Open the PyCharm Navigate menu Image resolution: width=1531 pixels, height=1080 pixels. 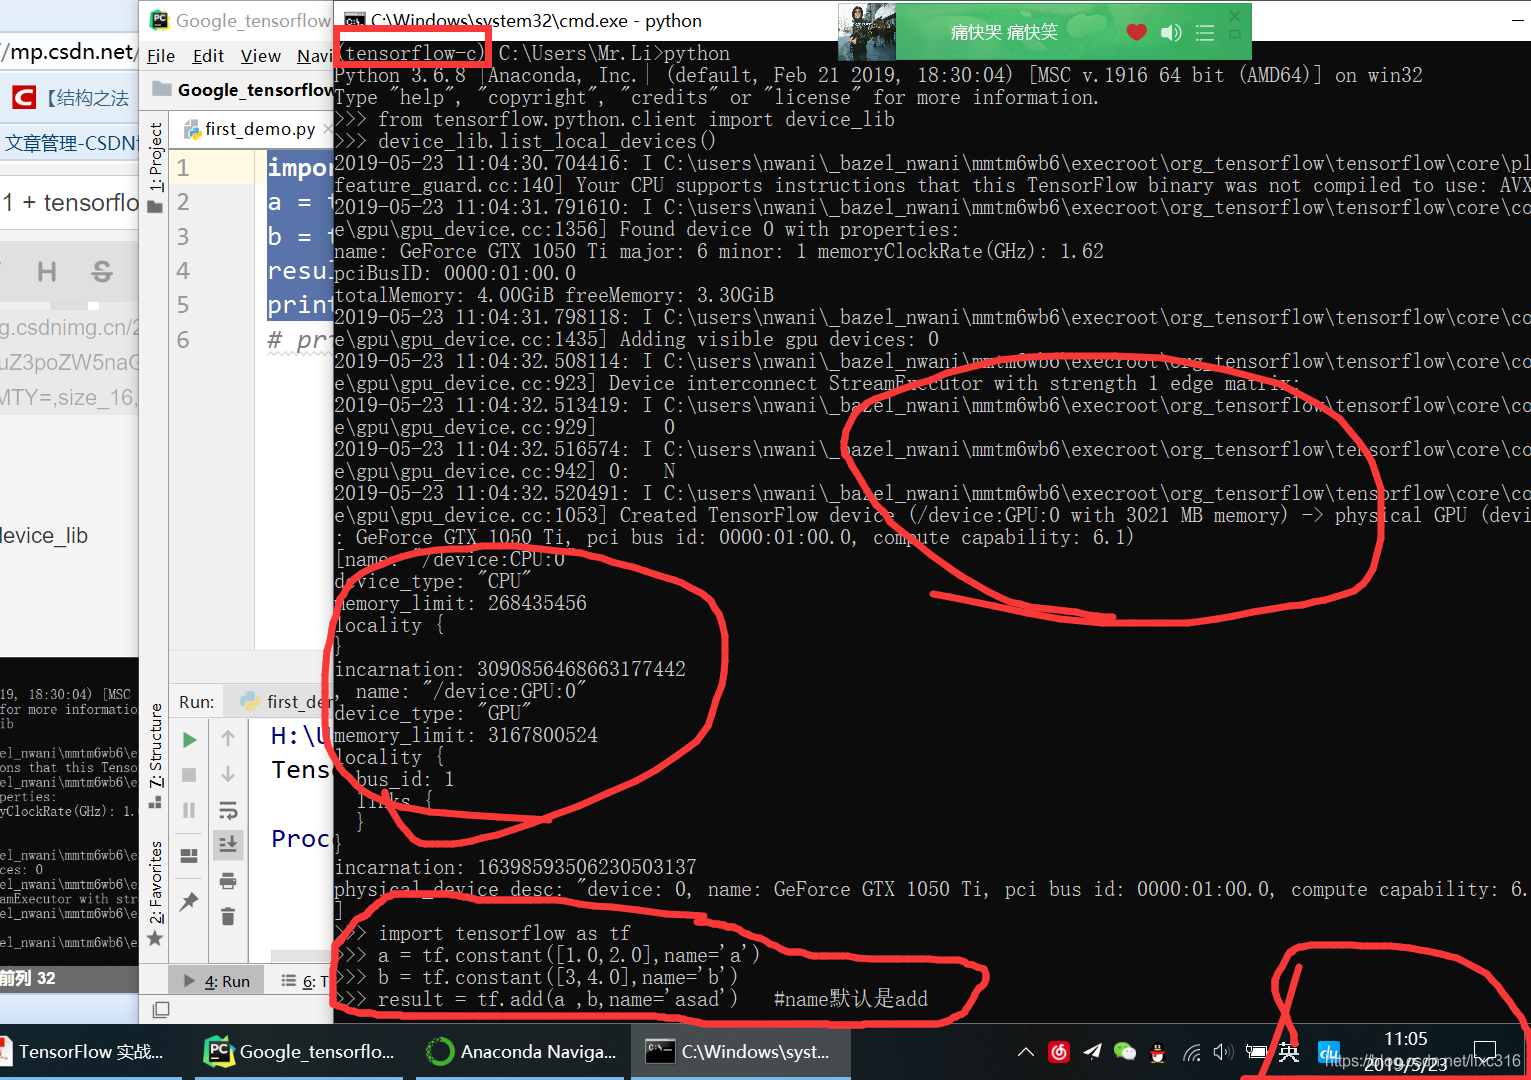pos(315,56)
